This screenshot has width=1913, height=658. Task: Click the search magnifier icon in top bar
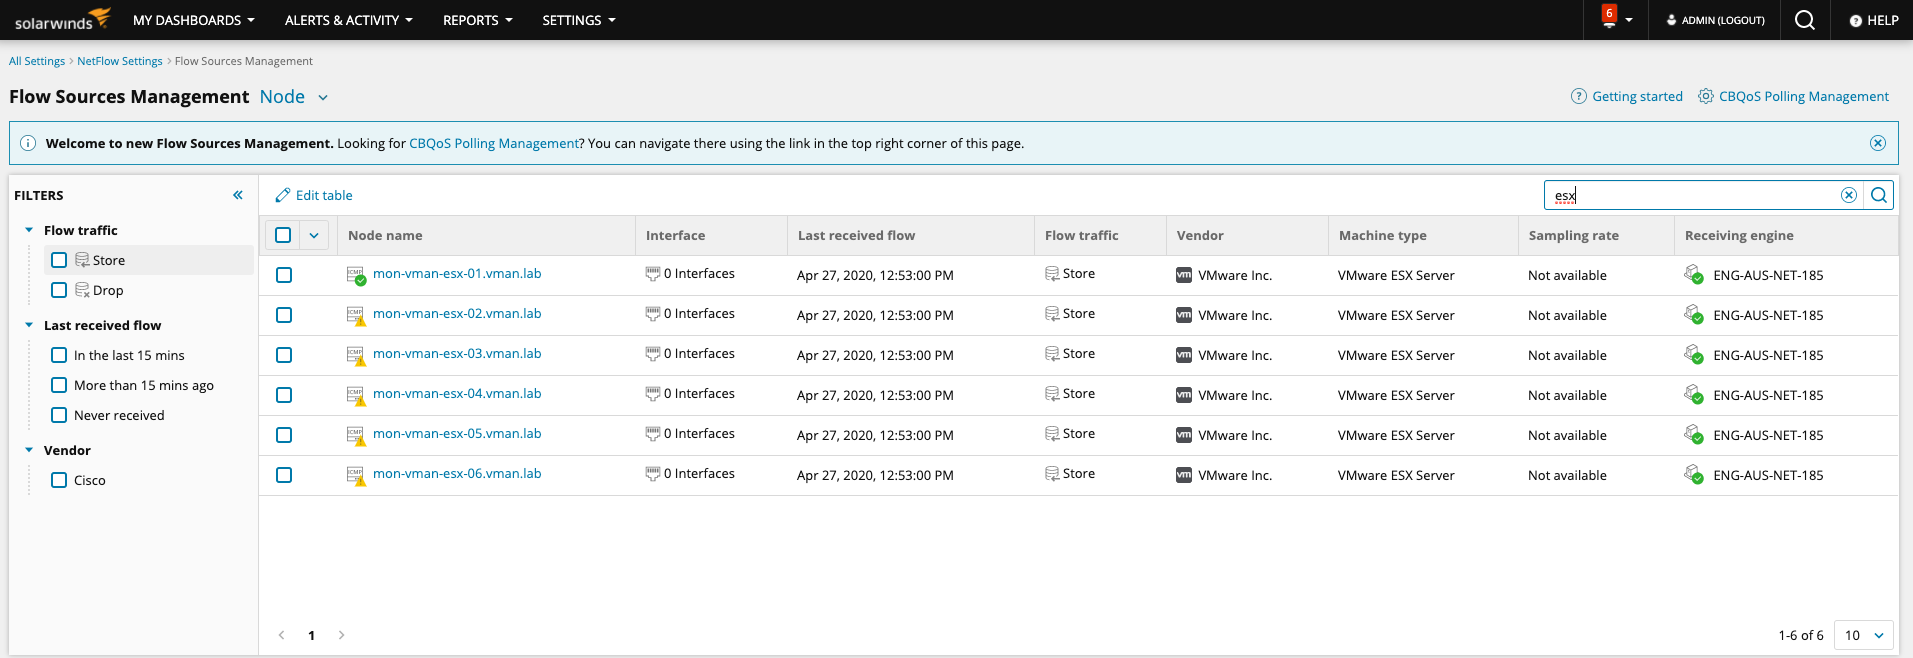pos(1804,20)
